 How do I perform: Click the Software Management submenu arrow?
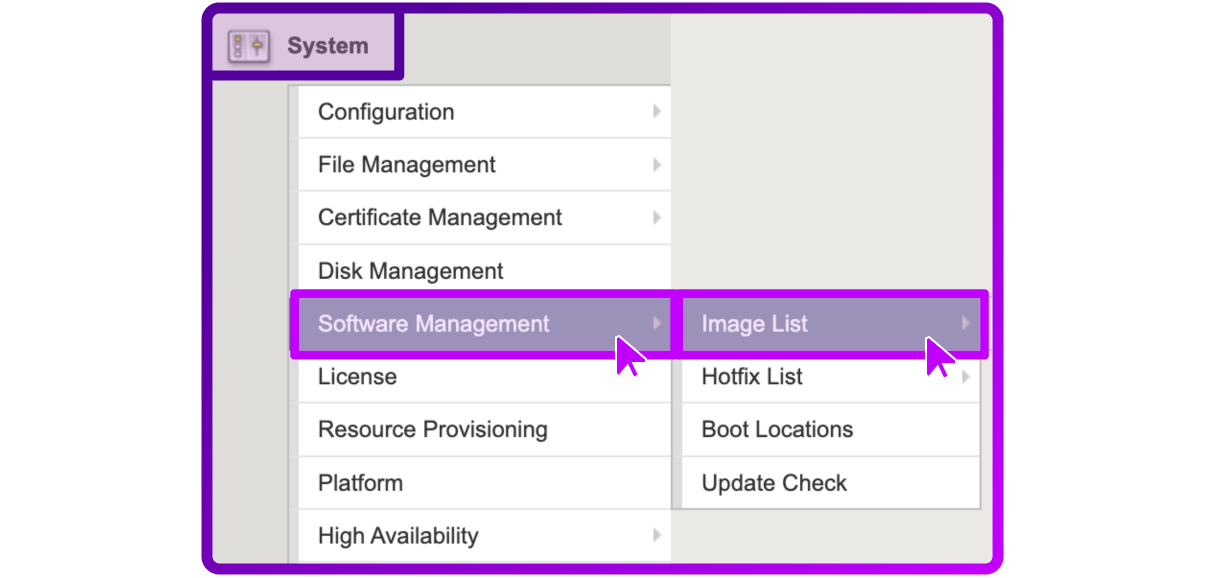click(x=657, y=323)
